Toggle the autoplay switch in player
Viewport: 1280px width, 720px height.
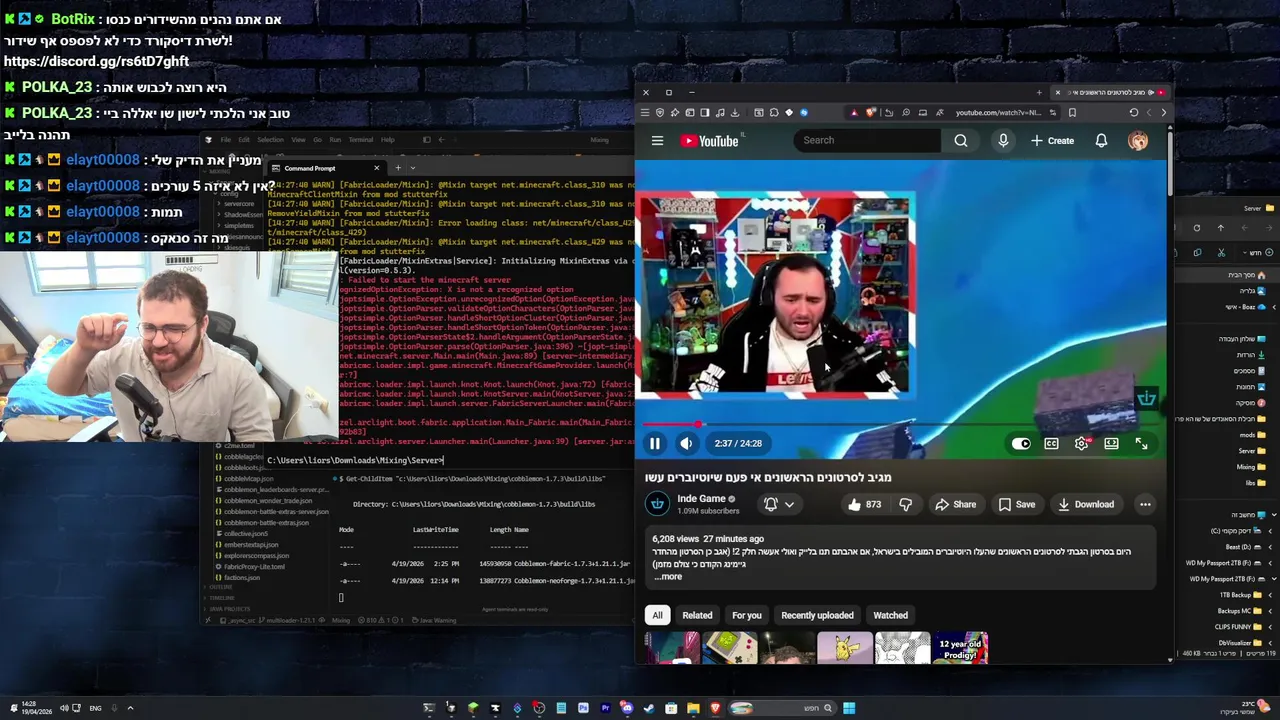[1021, 443]
